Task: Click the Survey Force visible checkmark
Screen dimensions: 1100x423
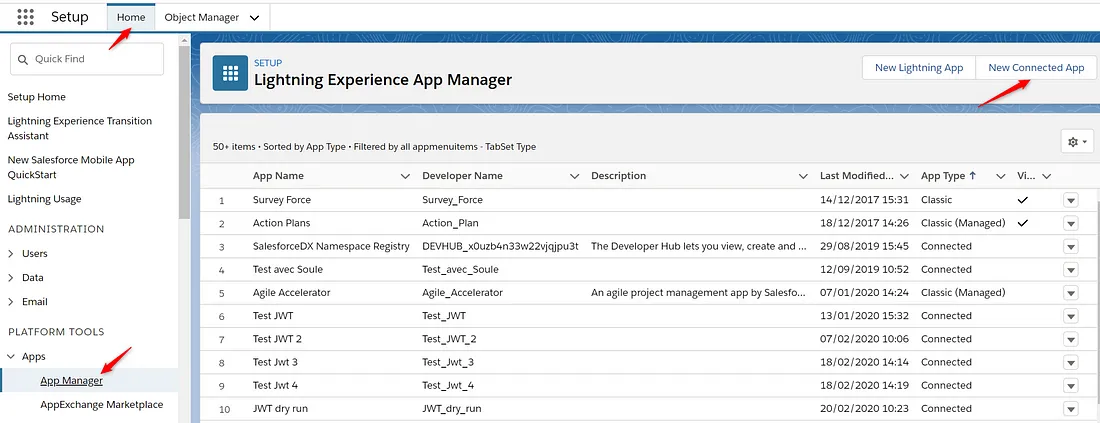Action: tap(1022, 200)
